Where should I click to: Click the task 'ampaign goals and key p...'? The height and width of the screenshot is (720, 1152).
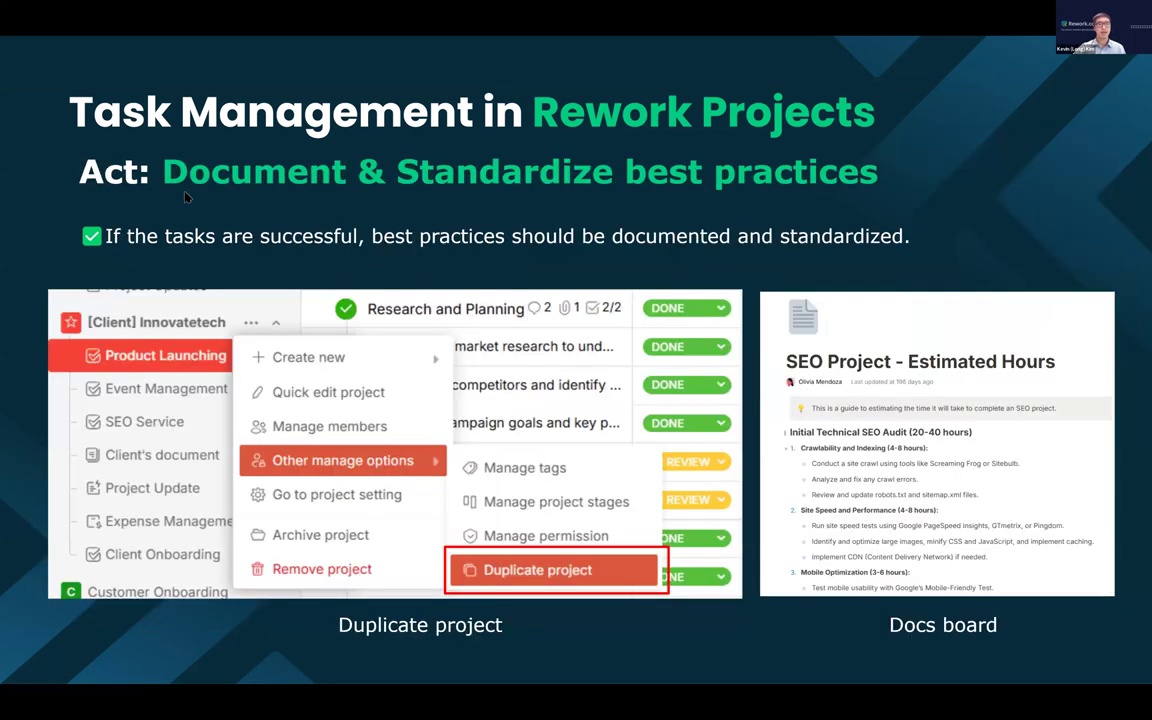(x=537, y=423)
